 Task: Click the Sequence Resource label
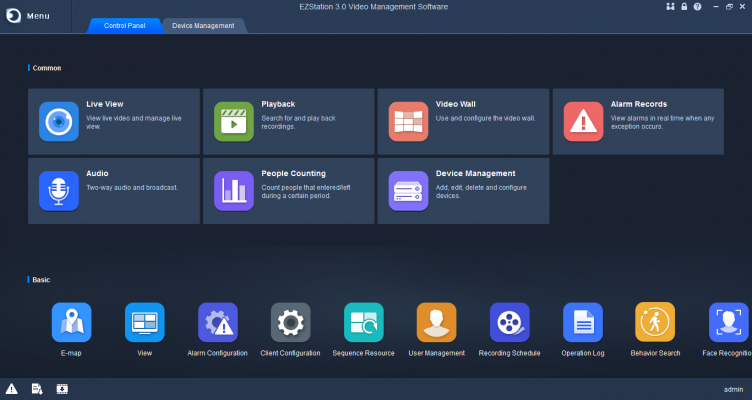coord(364,353)
